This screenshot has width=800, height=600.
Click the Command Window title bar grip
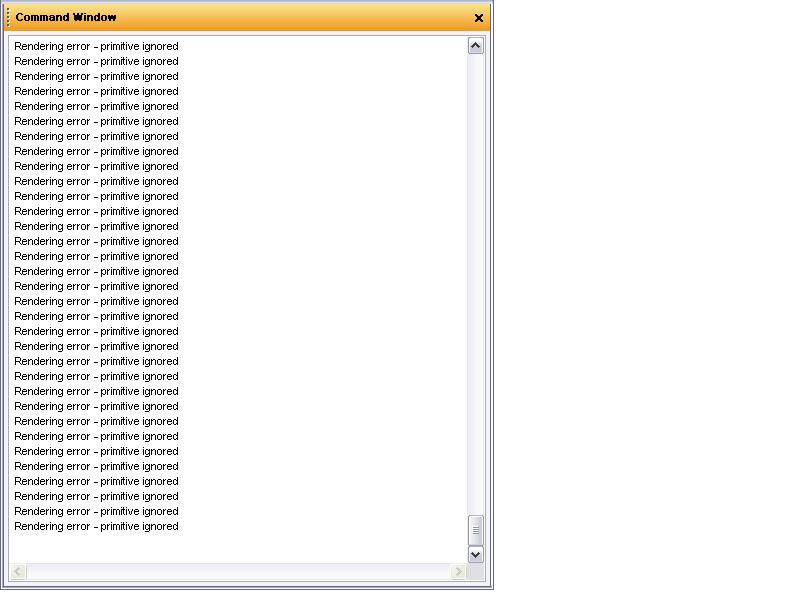8,17
